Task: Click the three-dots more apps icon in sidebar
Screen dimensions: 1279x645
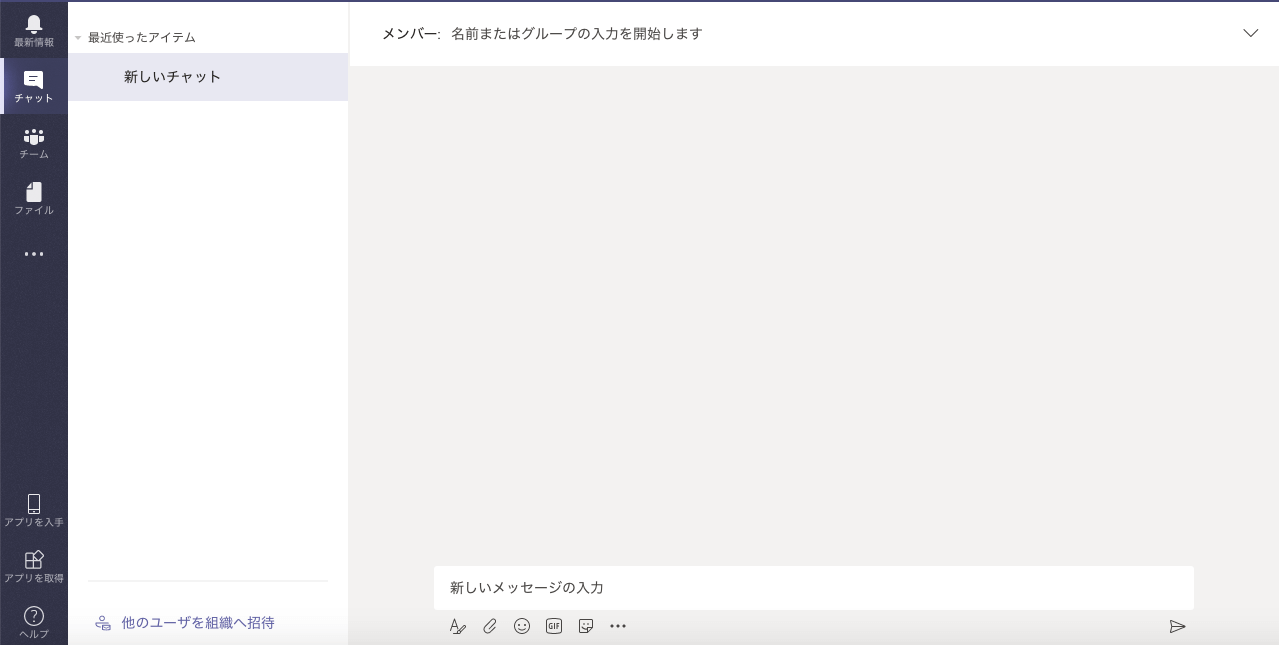Action: 34,254
